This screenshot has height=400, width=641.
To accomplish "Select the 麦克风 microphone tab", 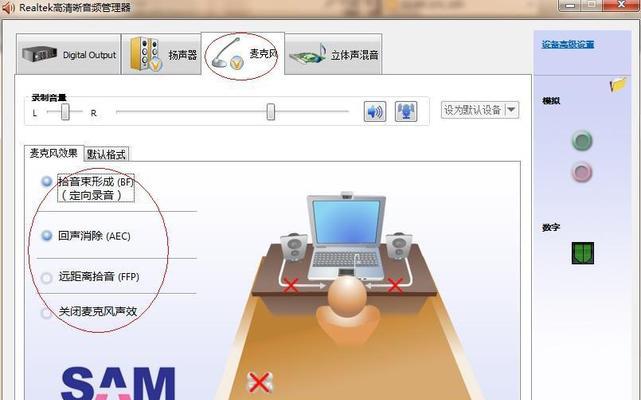I will click(x=243, y=54).
